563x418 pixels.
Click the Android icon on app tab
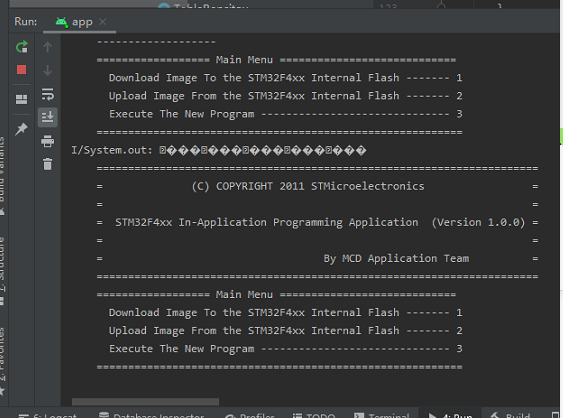click(61, 22)
